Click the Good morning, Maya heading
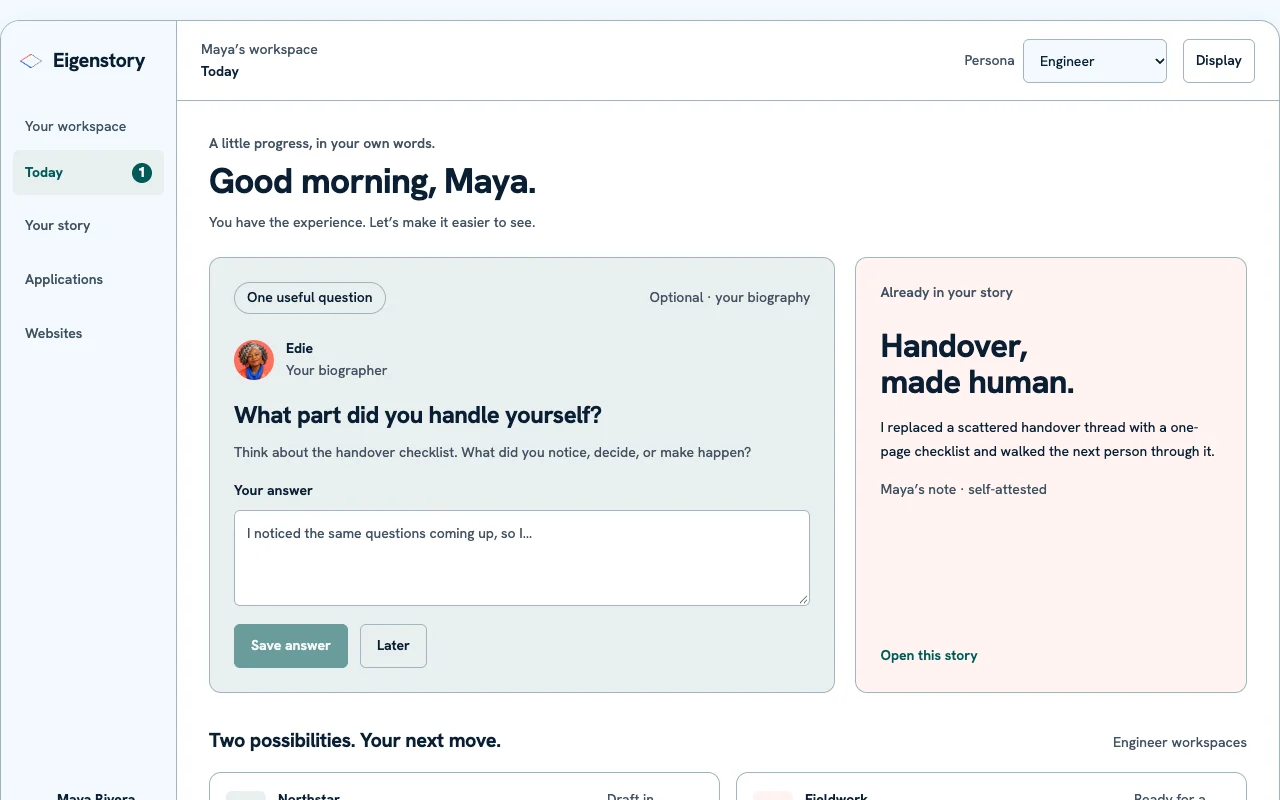Screen dimensions: 1280x800 [372, 181]
